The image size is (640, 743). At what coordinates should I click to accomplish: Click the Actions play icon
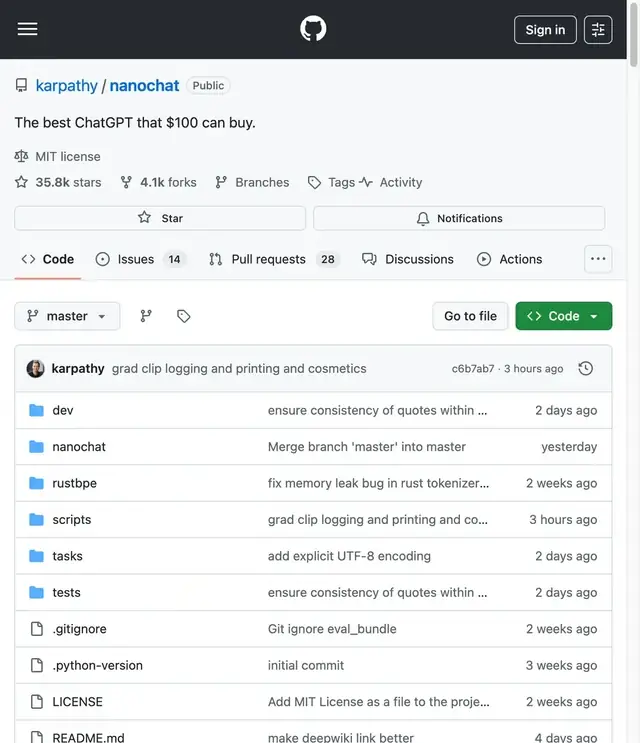click(484, 259)
